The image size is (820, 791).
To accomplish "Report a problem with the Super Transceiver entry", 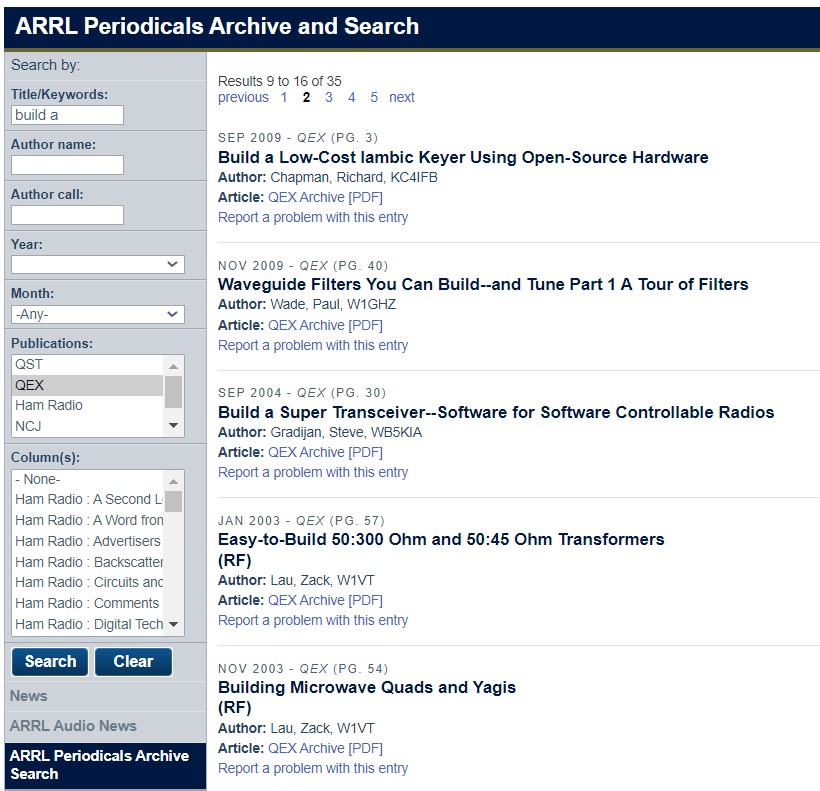I will click(x=312, y=472).
